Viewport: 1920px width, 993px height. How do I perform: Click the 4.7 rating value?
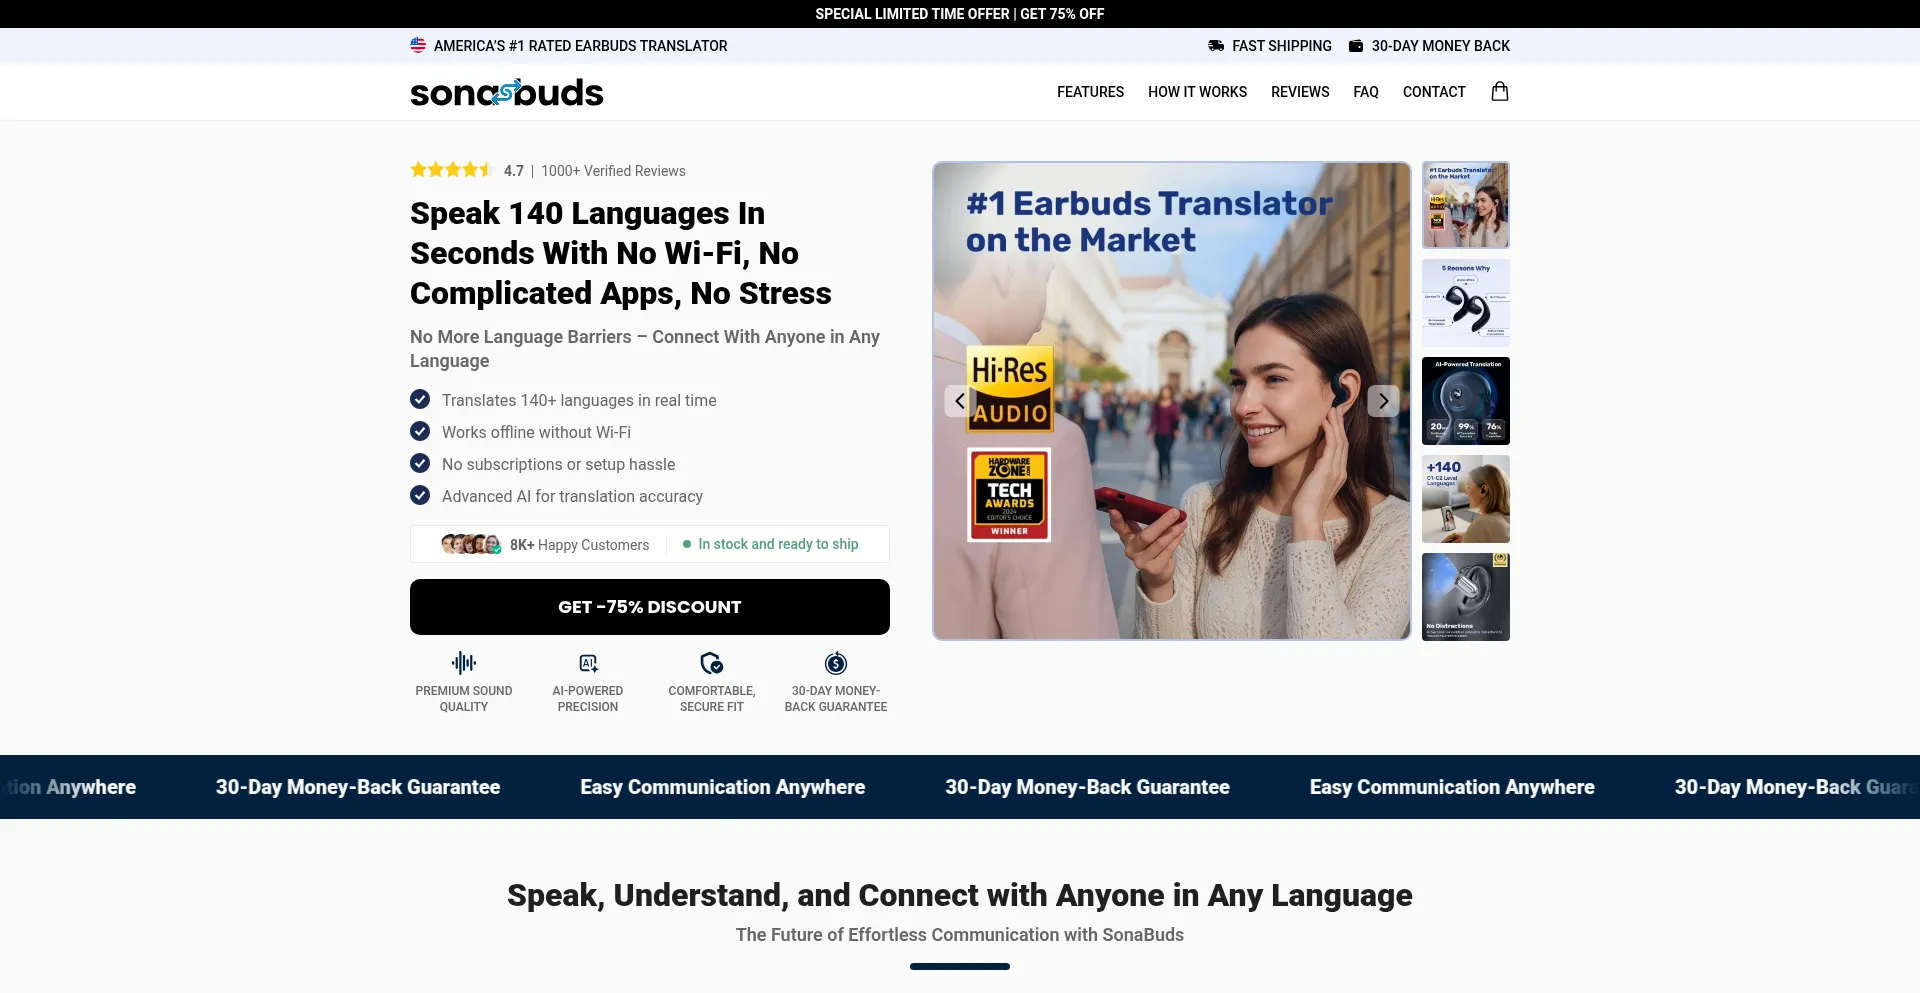pos(514,171)
